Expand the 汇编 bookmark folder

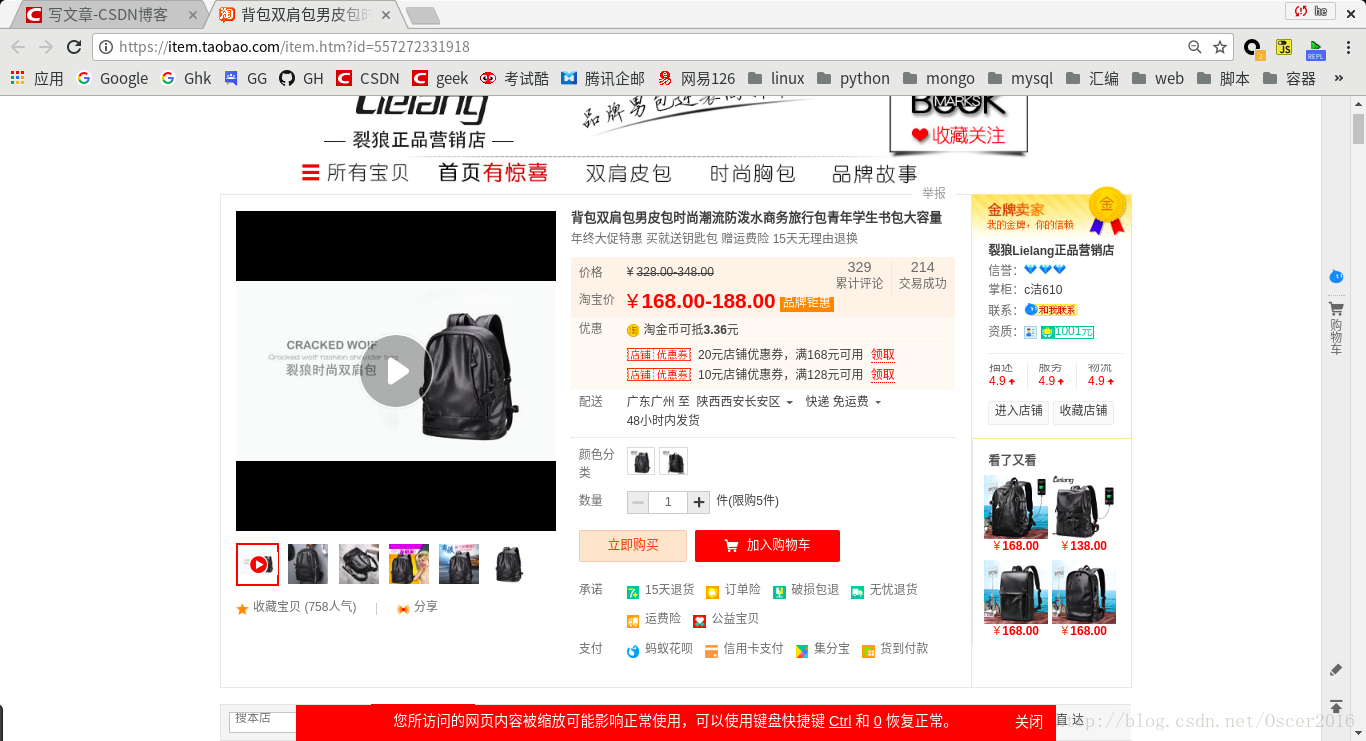[1092, 78]
